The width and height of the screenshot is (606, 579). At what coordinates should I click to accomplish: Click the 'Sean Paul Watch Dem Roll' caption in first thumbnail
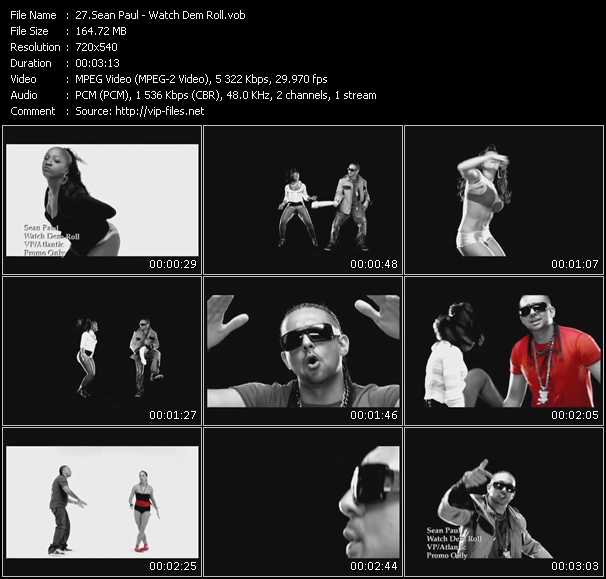51,232
